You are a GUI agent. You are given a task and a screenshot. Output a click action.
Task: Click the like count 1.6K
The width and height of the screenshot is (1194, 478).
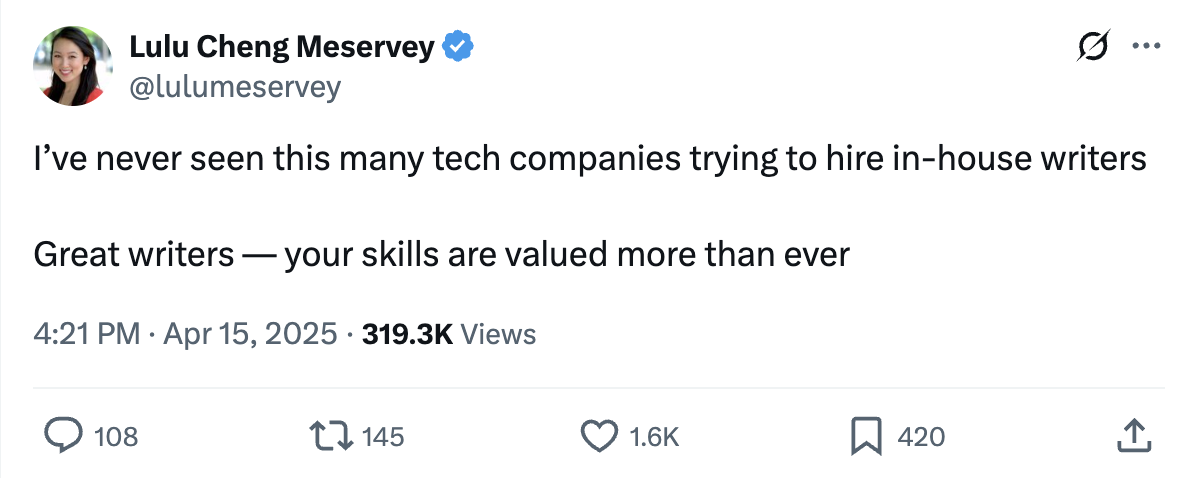click(657, 437)
